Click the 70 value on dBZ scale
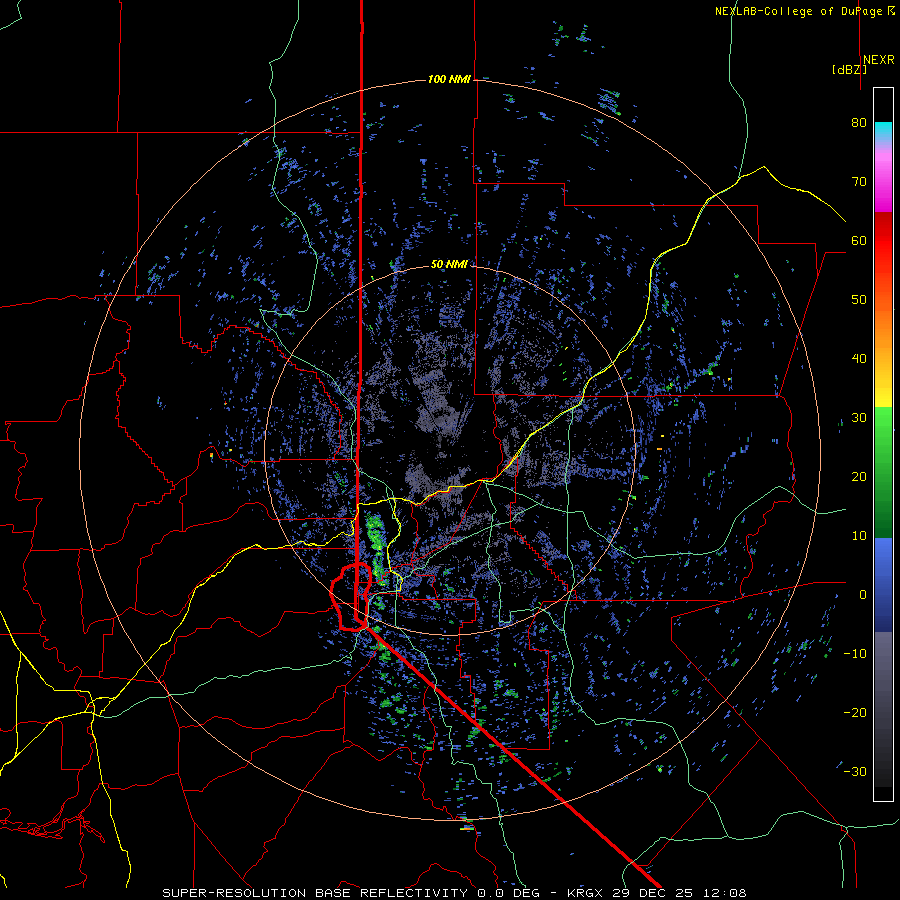Viewport: 900px width, 900px height. pyautogui.click(x=859, y=181)
